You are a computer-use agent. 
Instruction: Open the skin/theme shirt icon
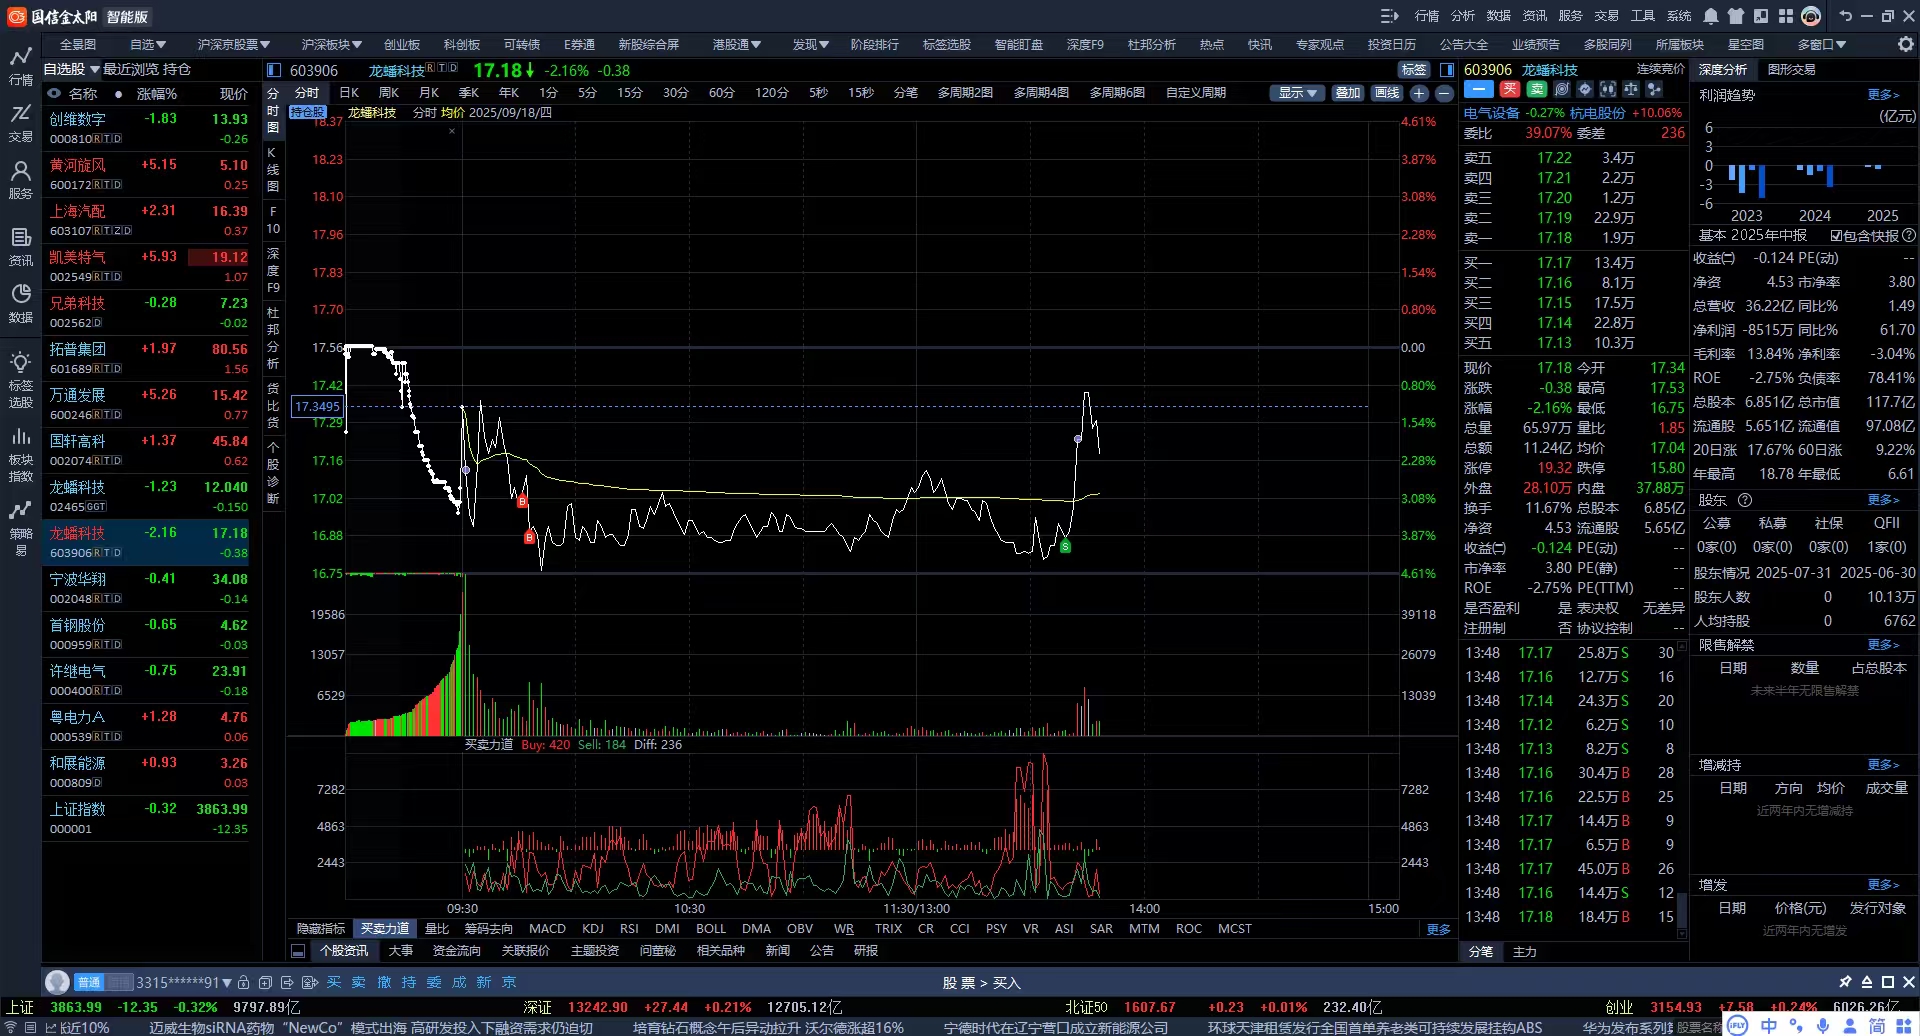(1736, 16)
